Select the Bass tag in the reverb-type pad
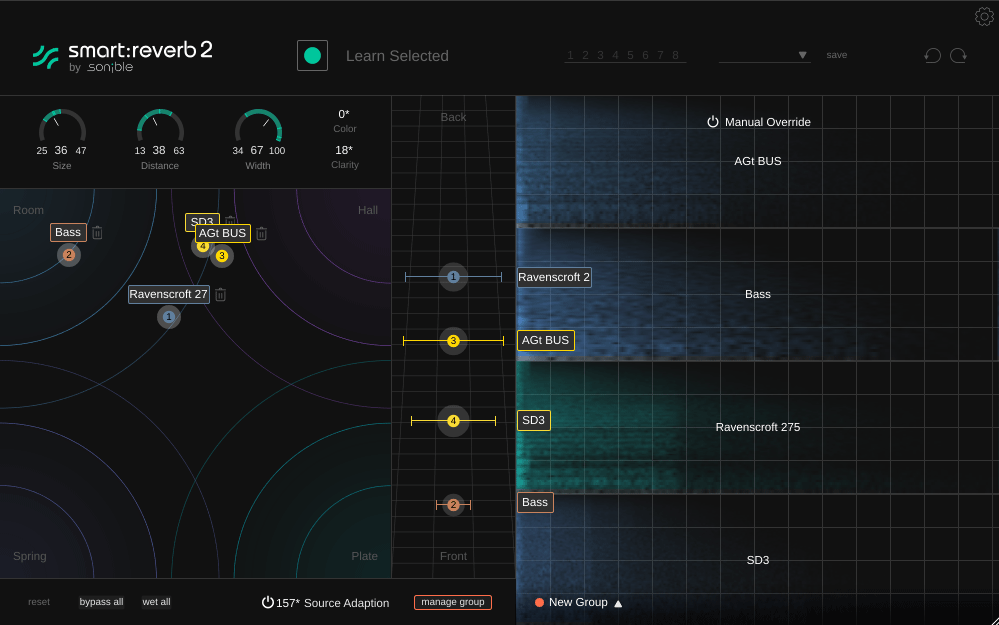Screen dimensions: 999x625 point(68,233)
